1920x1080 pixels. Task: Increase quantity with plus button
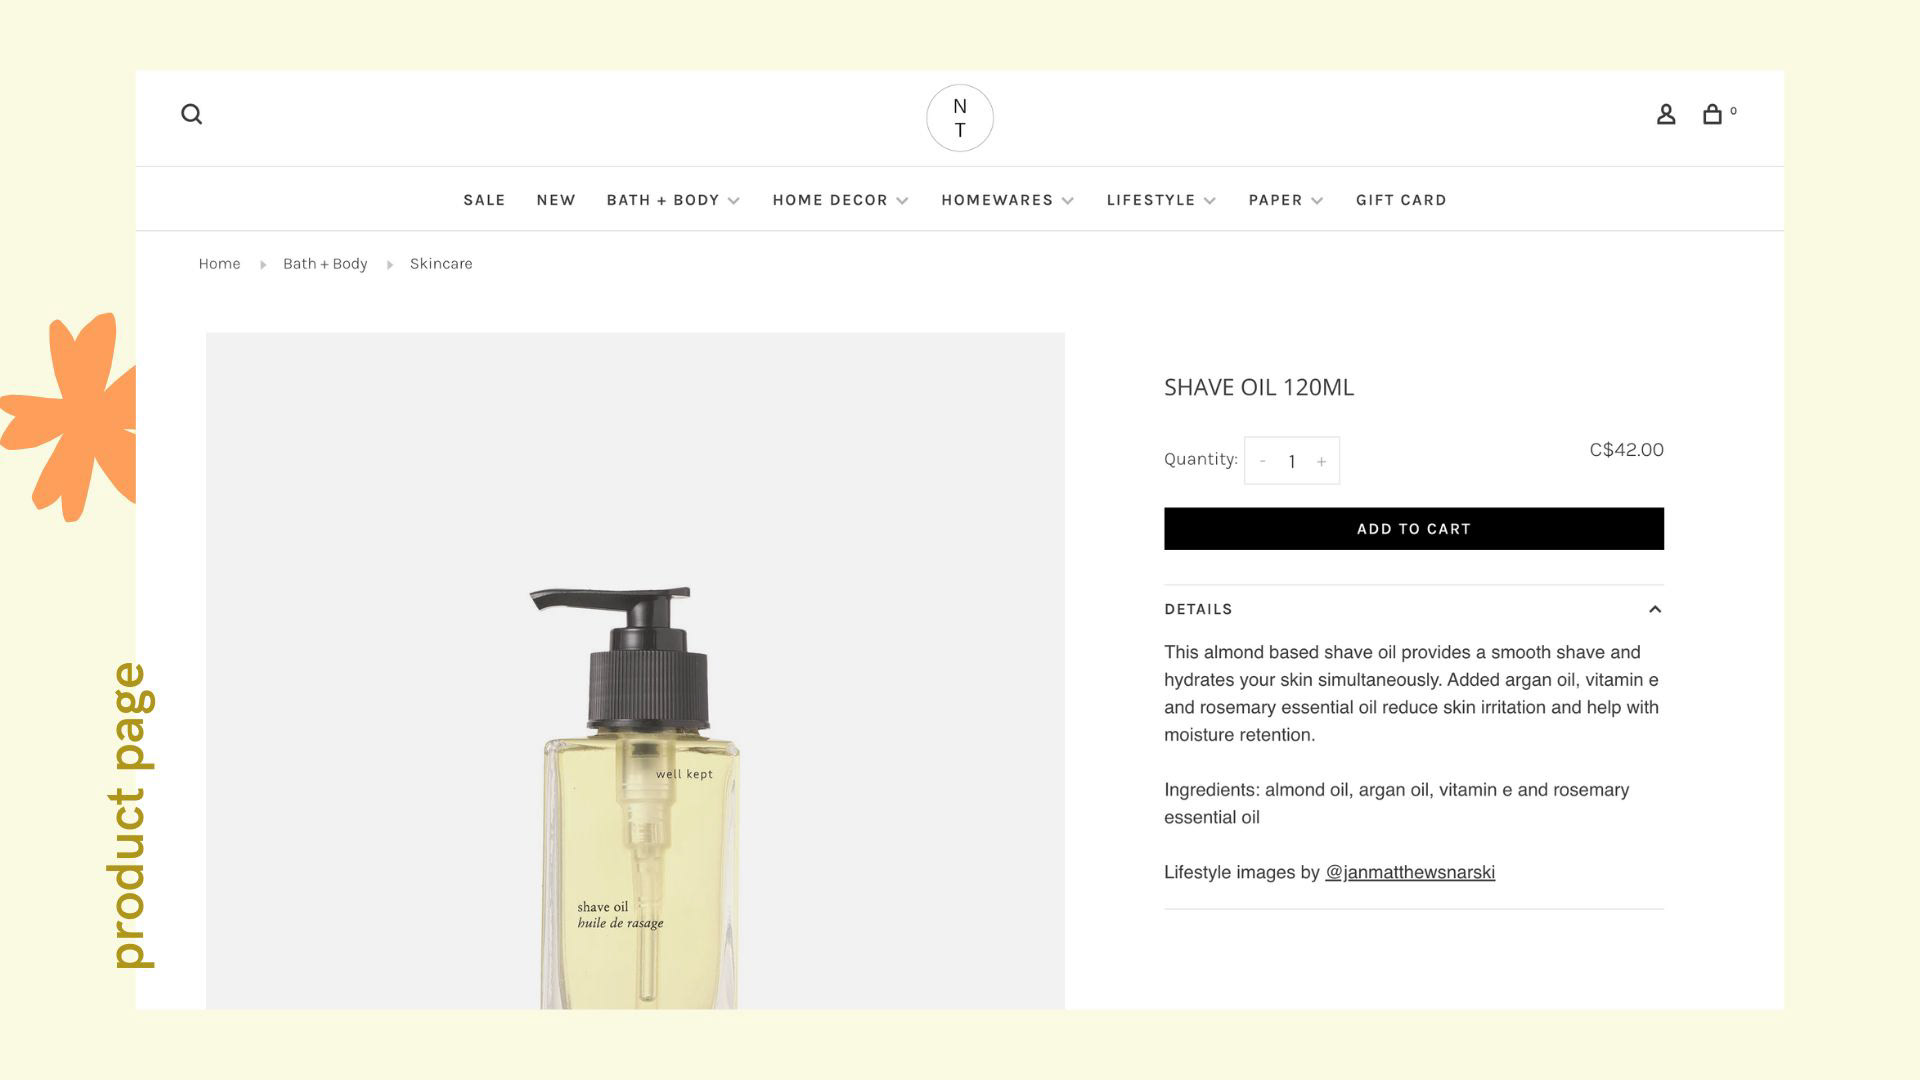pos(1321,461)
